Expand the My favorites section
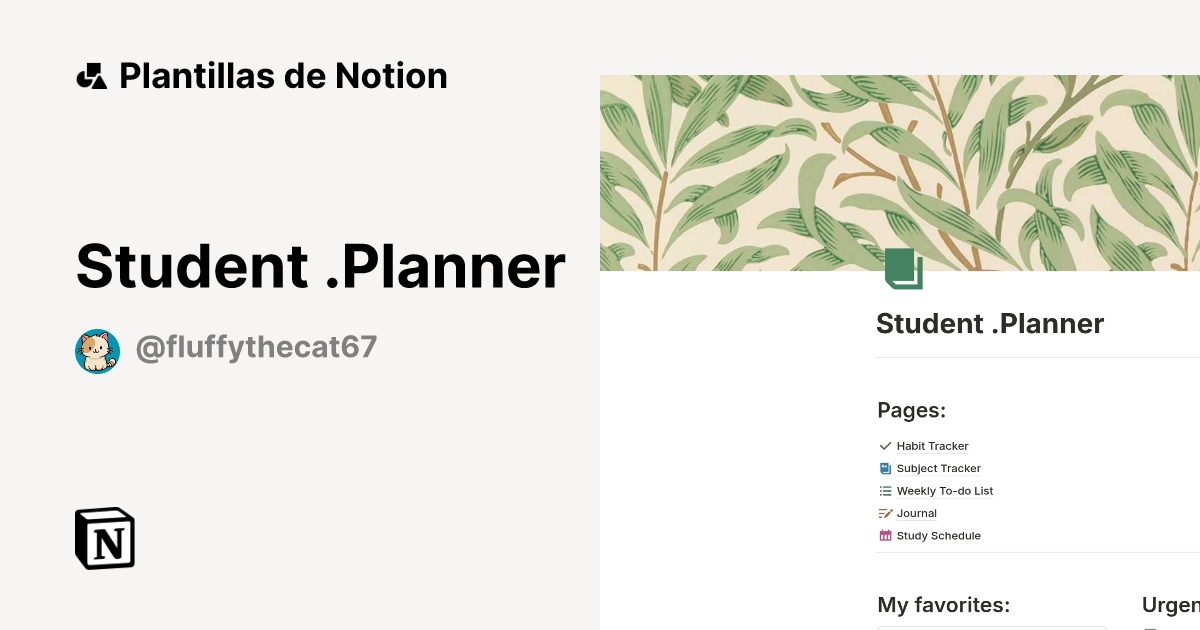The image size is (1200, 630). click(x=944, y=605)
